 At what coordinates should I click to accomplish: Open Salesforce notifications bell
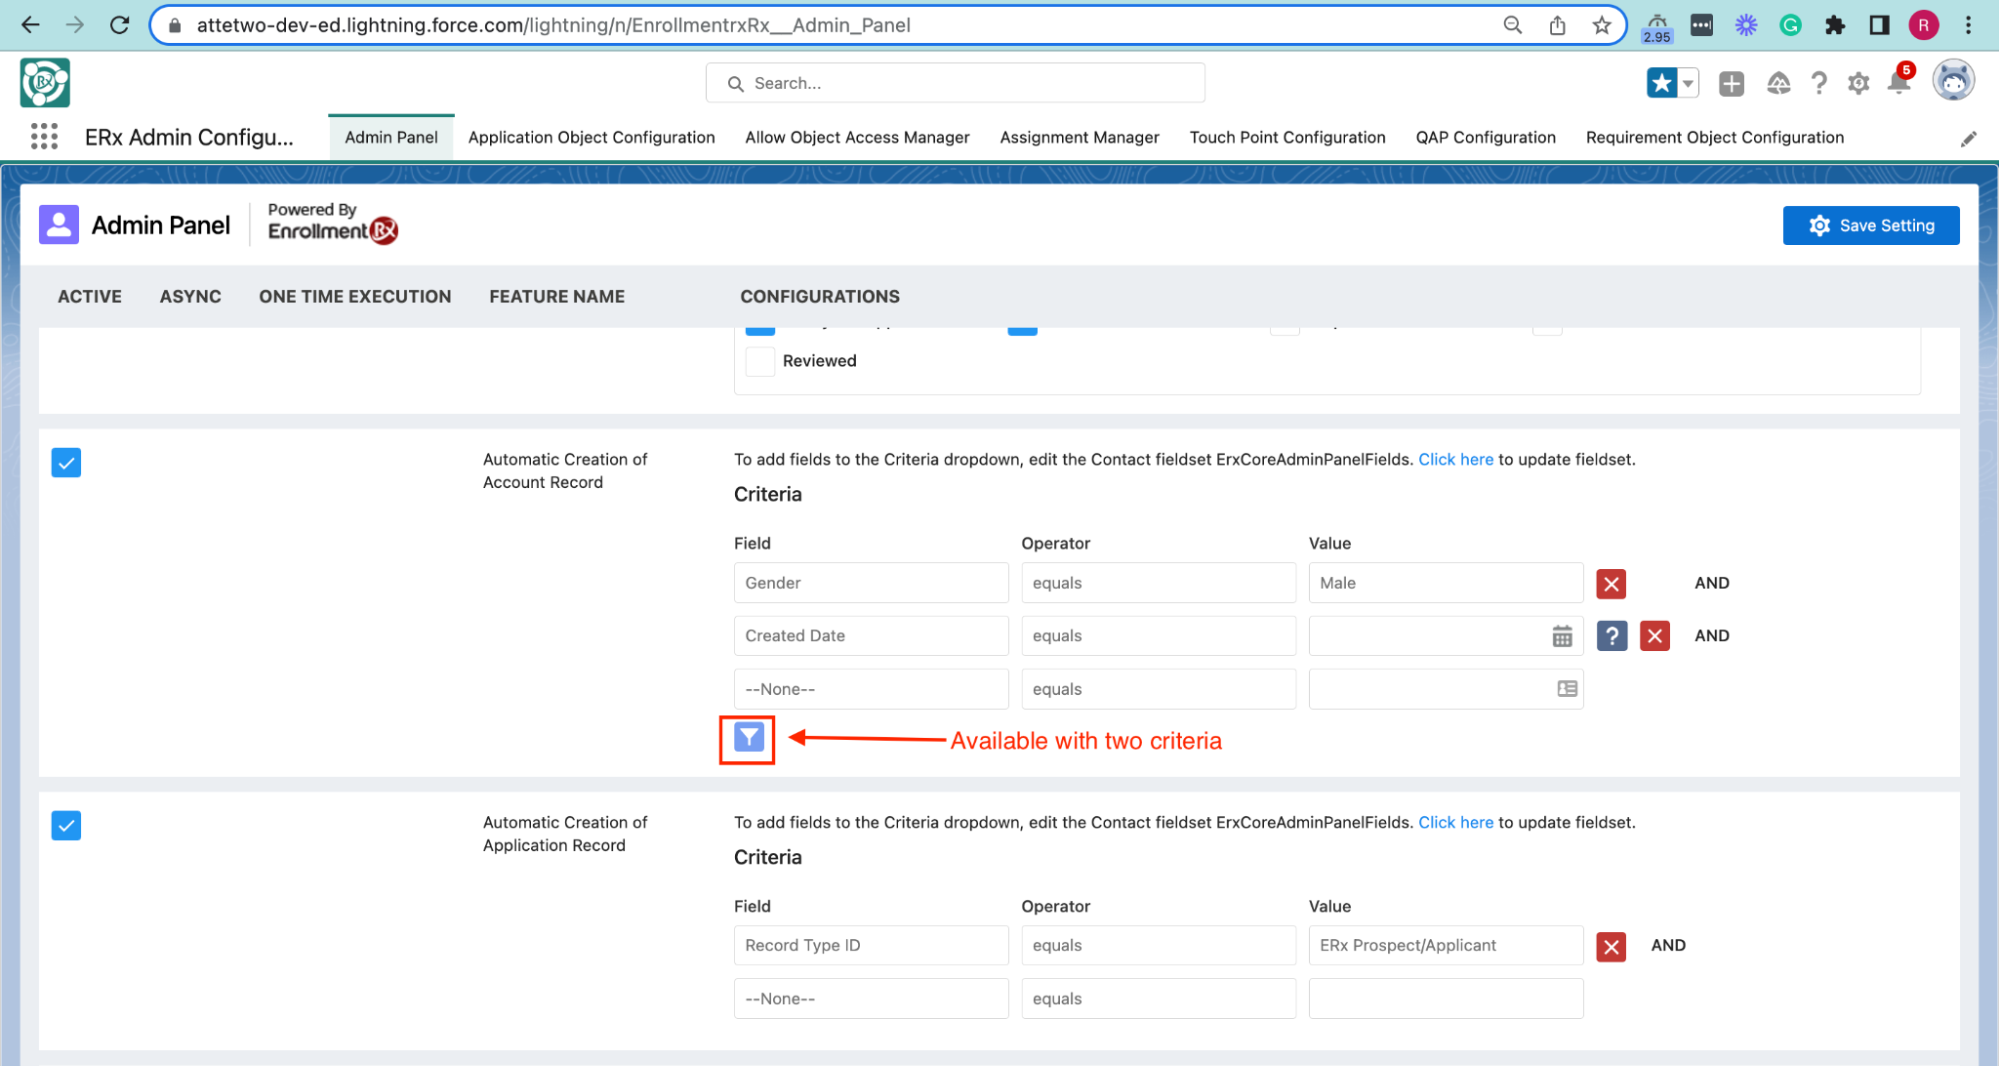click(1898, 83)
